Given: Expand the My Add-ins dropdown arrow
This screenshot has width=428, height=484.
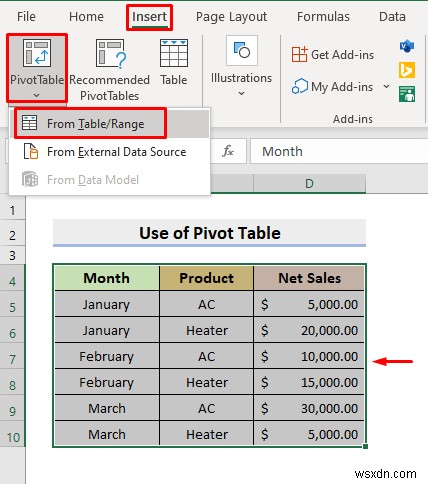Looking at the screenshot, I should click(386, 87).
